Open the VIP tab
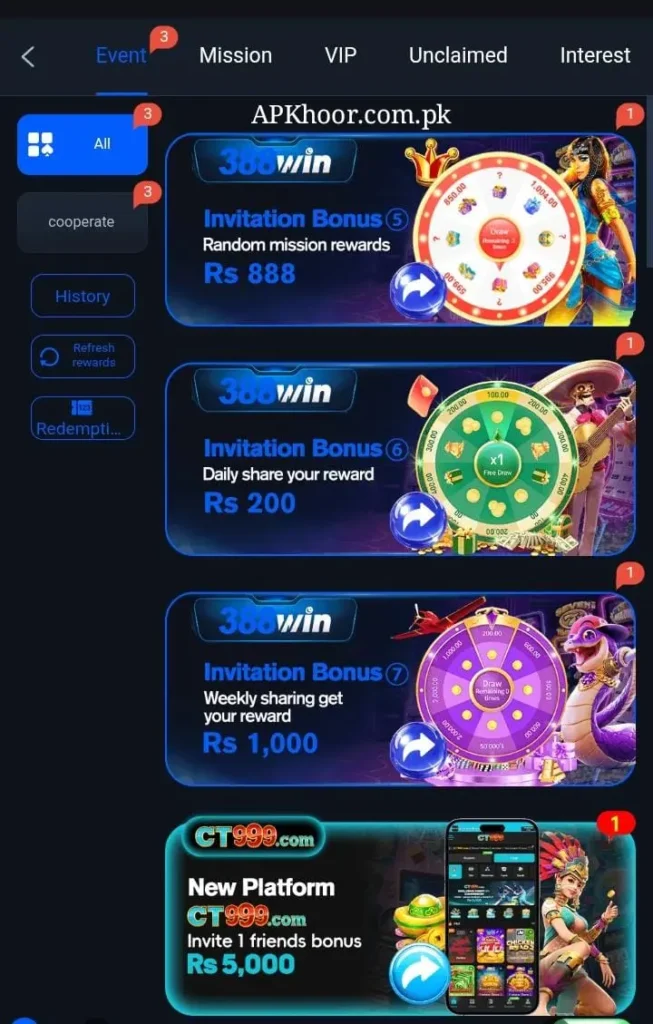 click(x=341, y=56)
